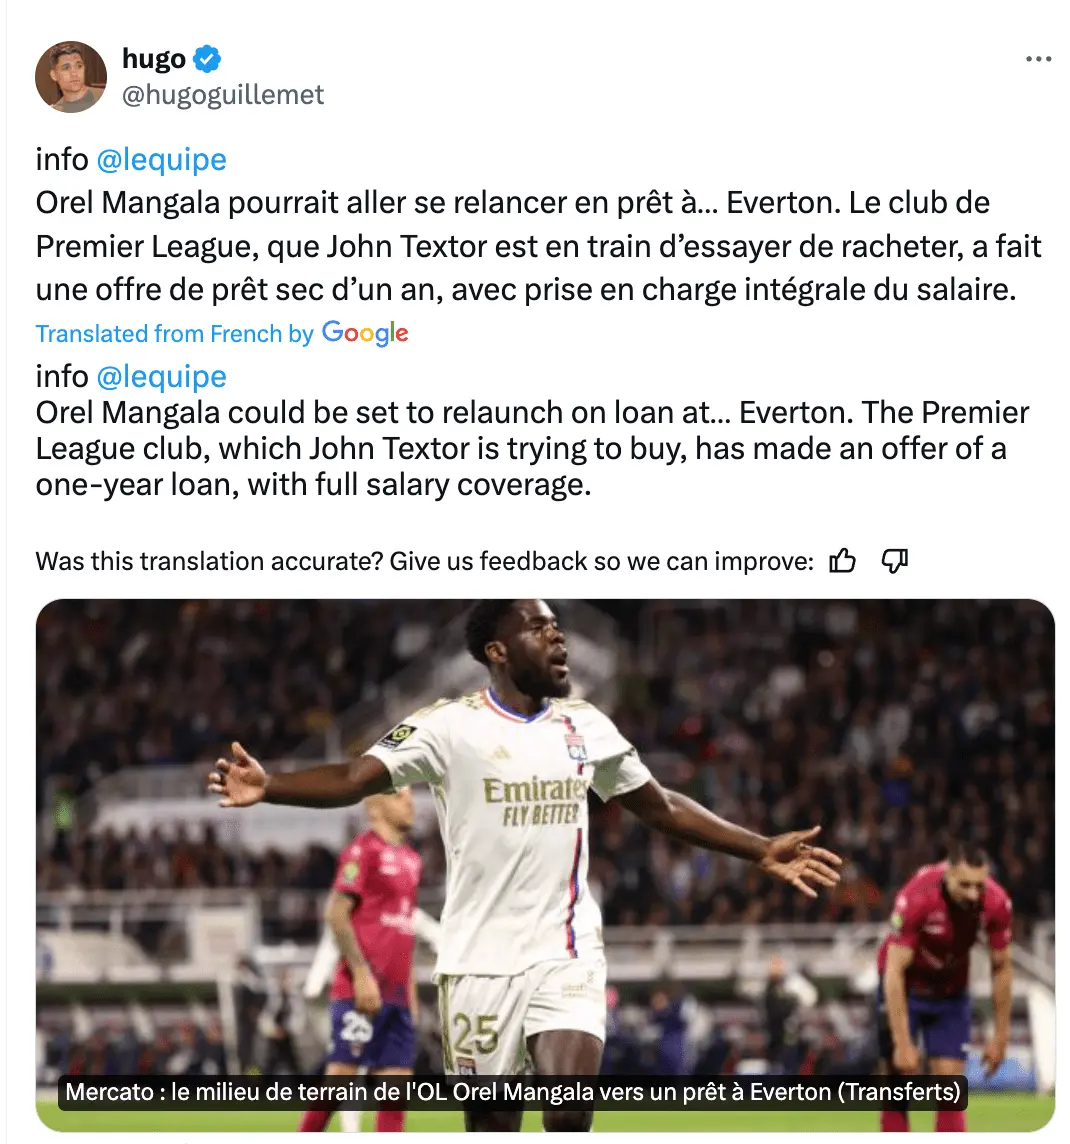Open the Orel Mangala article image
Screen dimensions: 1070x1144
[545, 865]
